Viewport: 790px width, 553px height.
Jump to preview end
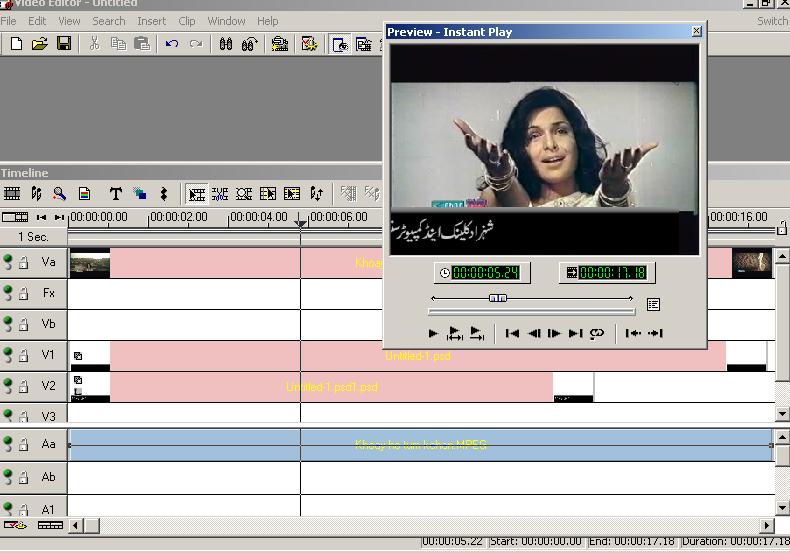(x=575, y=333)
